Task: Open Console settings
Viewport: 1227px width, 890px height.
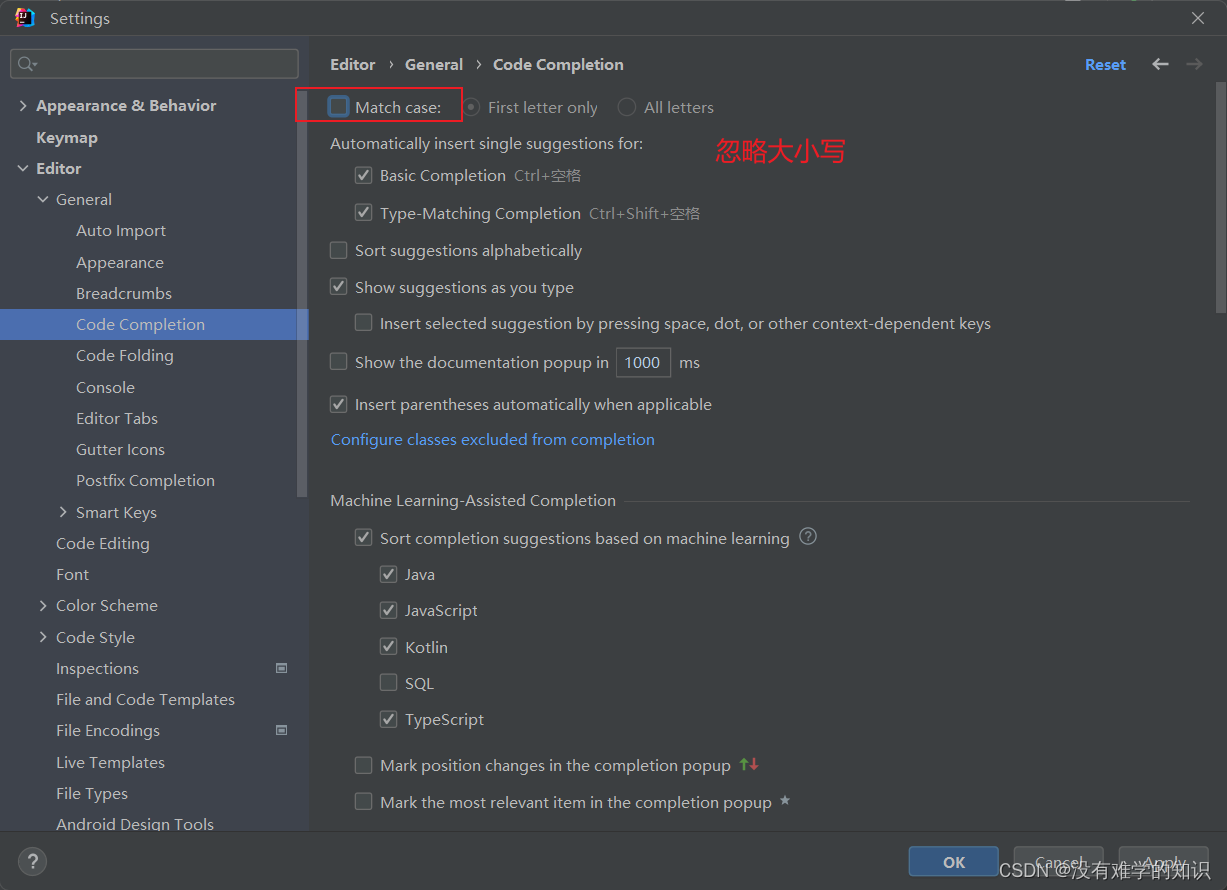Action: [x=105, y=387]
